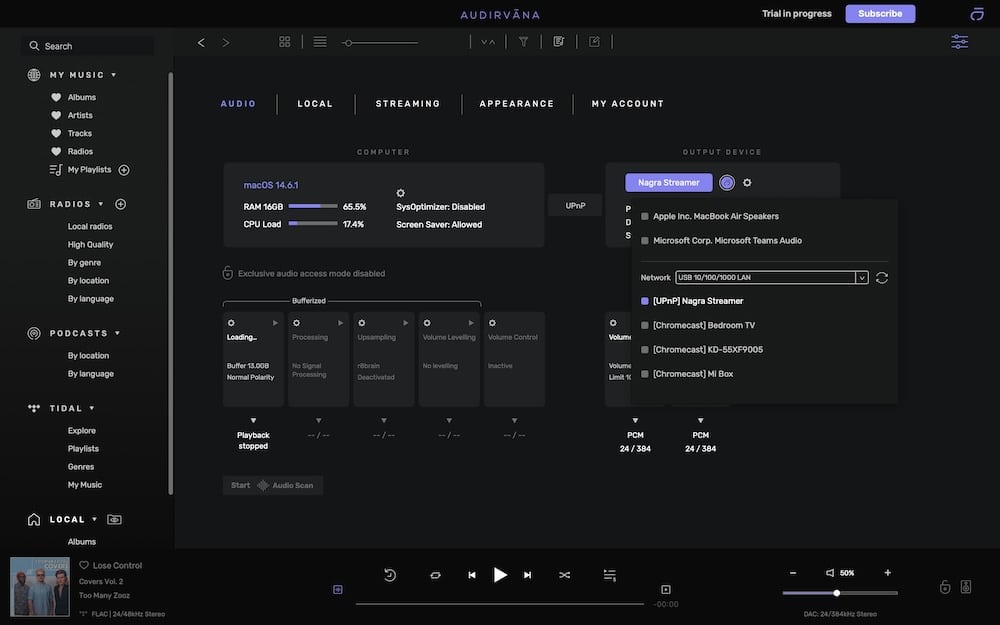This screenshot has width=1000, height=625.
Task: Favorite the Lose Control track heart
Action: [84, 565]
